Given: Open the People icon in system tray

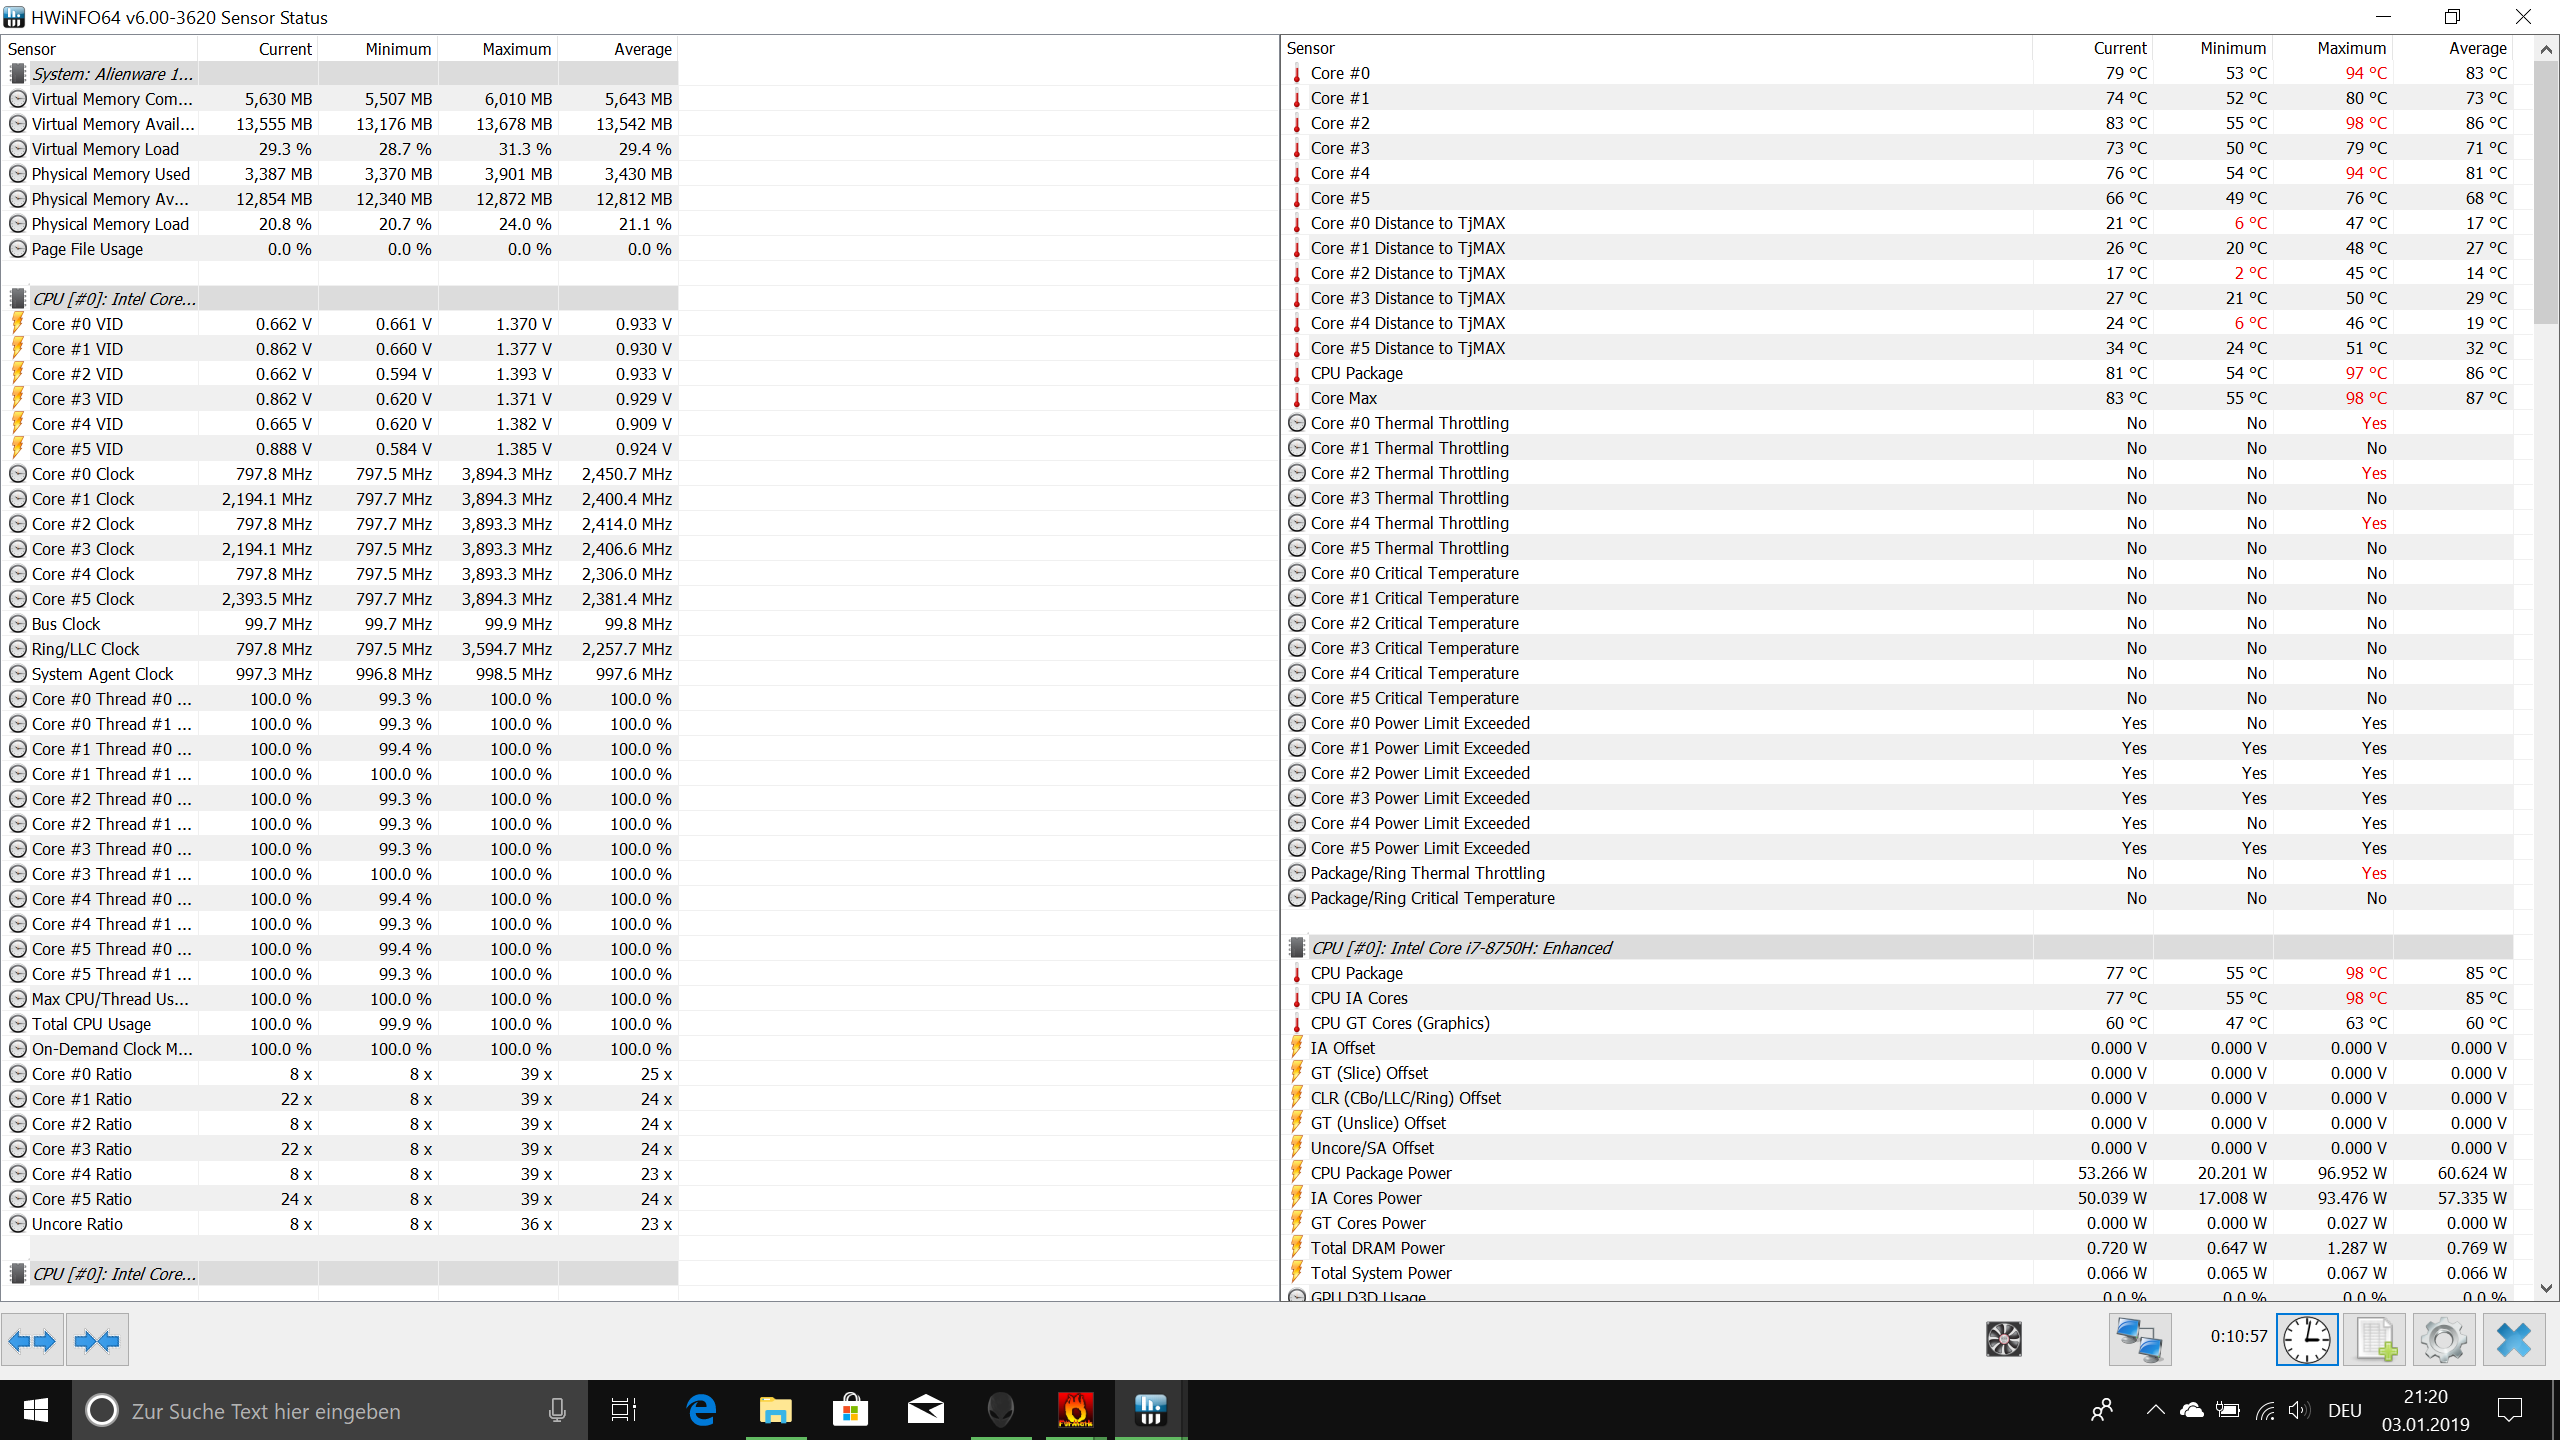Looking at the screenshot, I should pyautogui.click(x=2102, y=1410).
